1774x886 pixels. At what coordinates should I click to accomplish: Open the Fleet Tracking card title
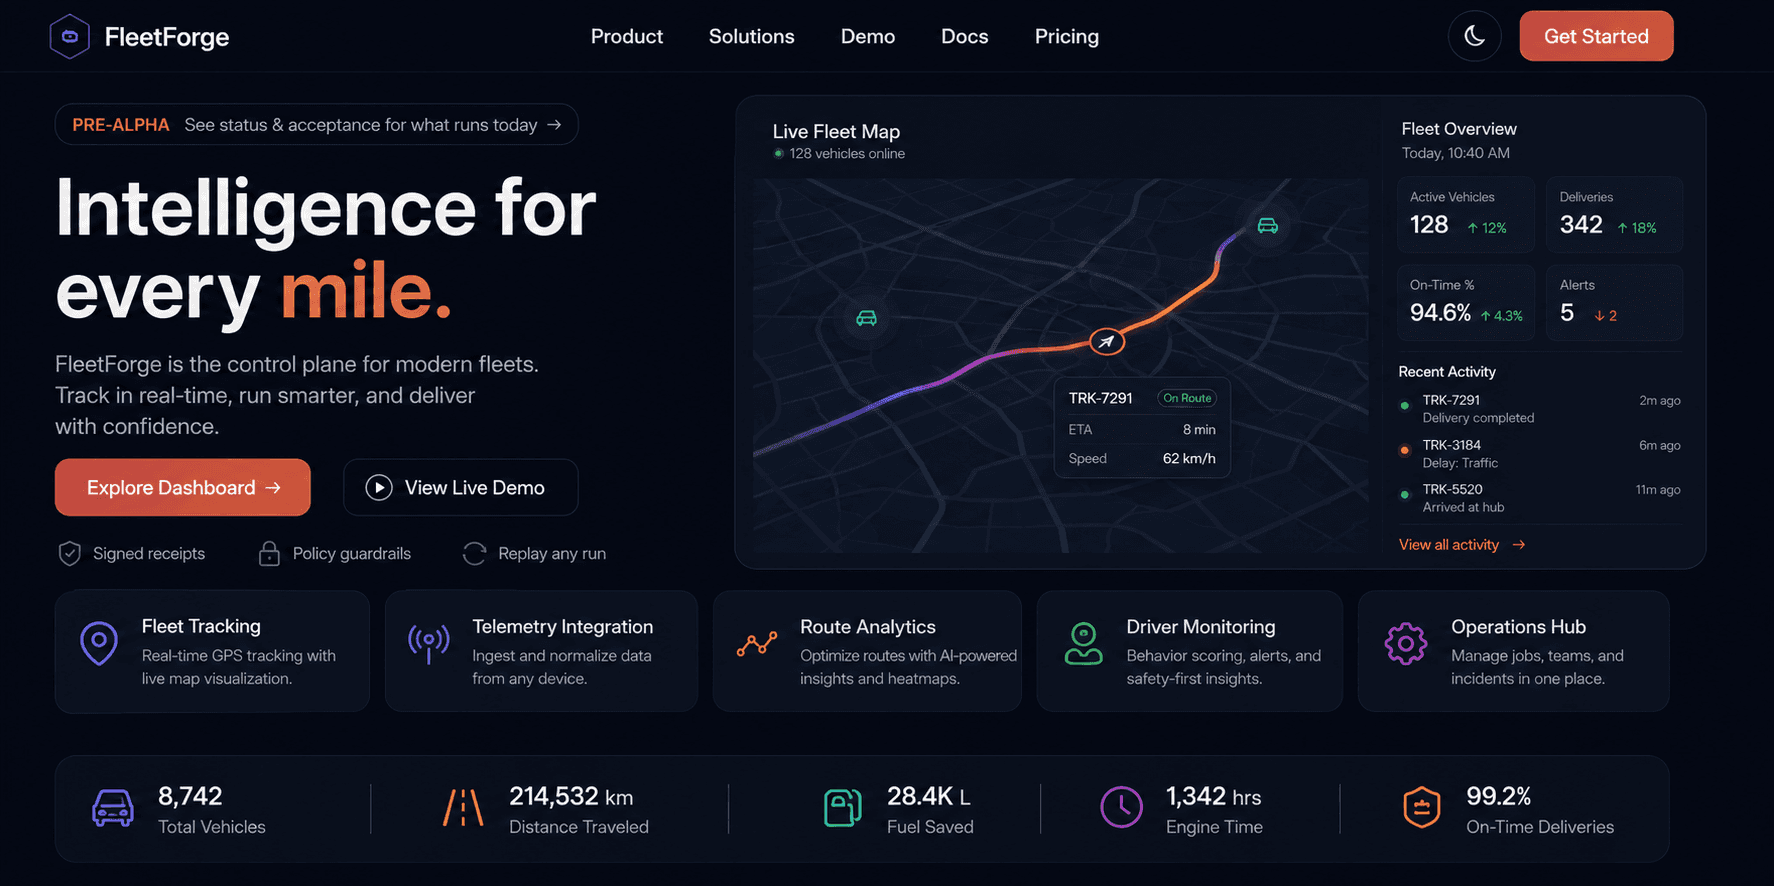click(x=201, y=626)
